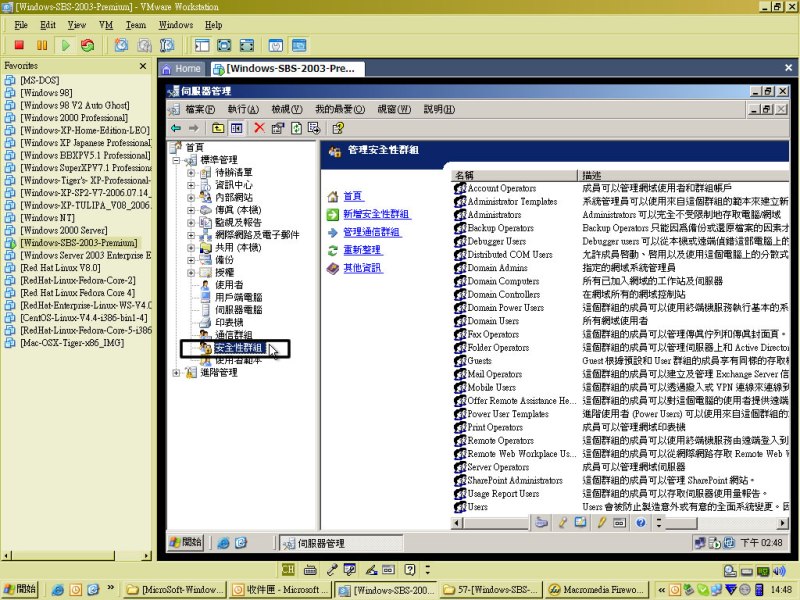Select 用戶端電腦 in the tree
Image resolution: width=800 pixels, height=600 pixels.
(x=238, y=297)
